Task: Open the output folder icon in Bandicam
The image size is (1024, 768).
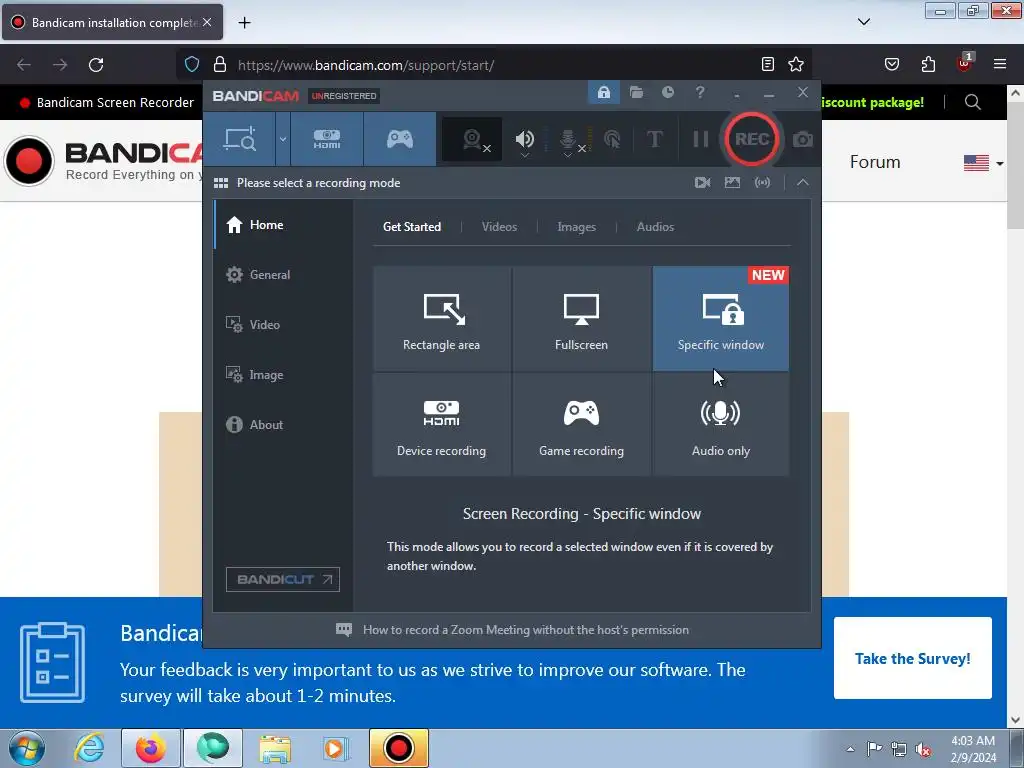Action: pos(636,92)
